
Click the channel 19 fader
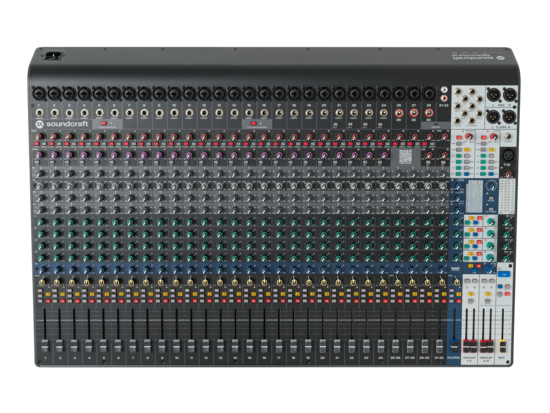(308, 346)
